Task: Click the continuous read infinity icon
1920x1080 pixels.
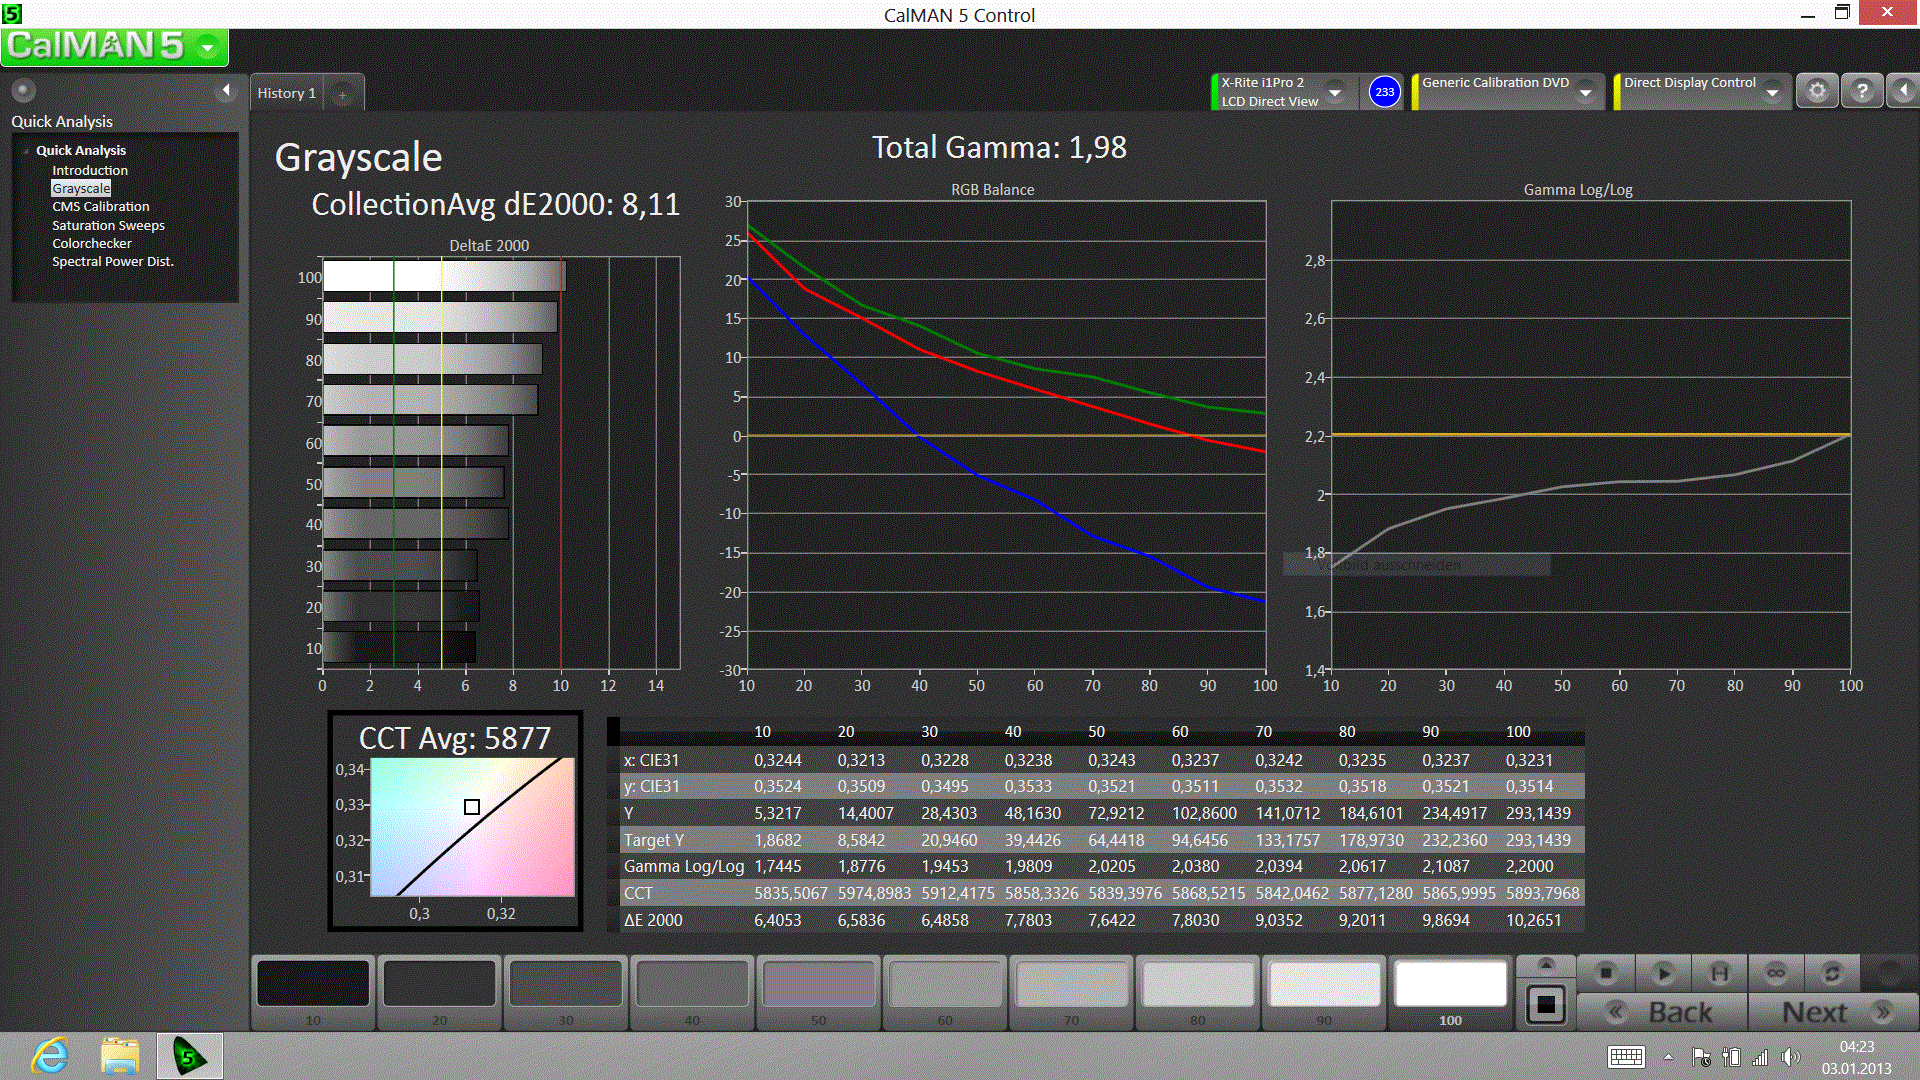Action: [1775, 972]
